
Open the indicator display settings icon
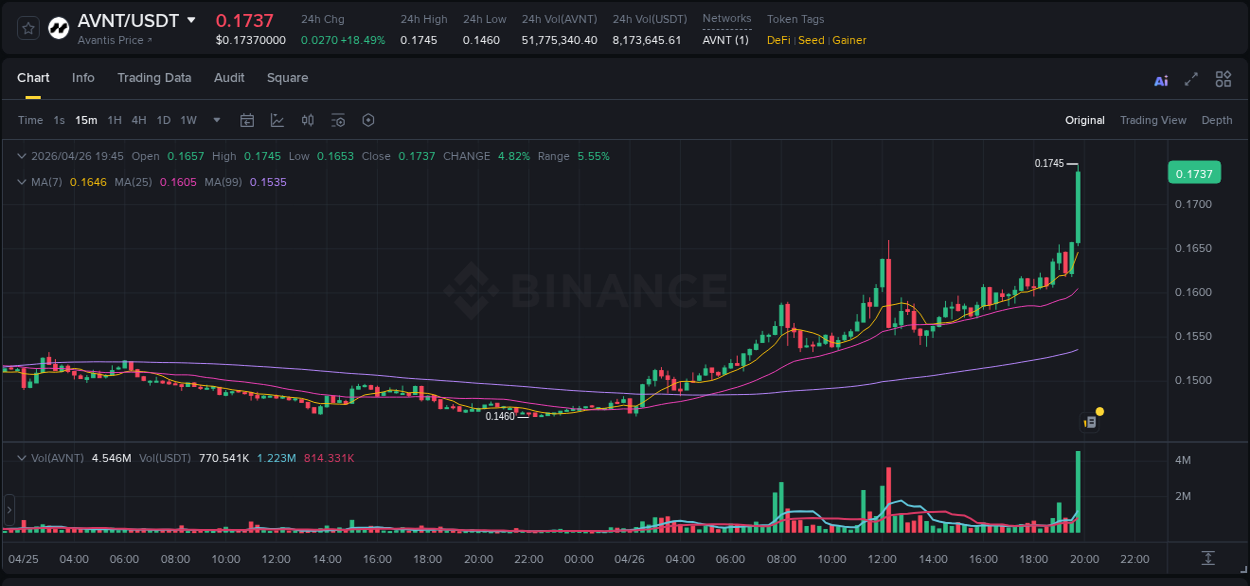pyautogui.click(x=338, y=120)
